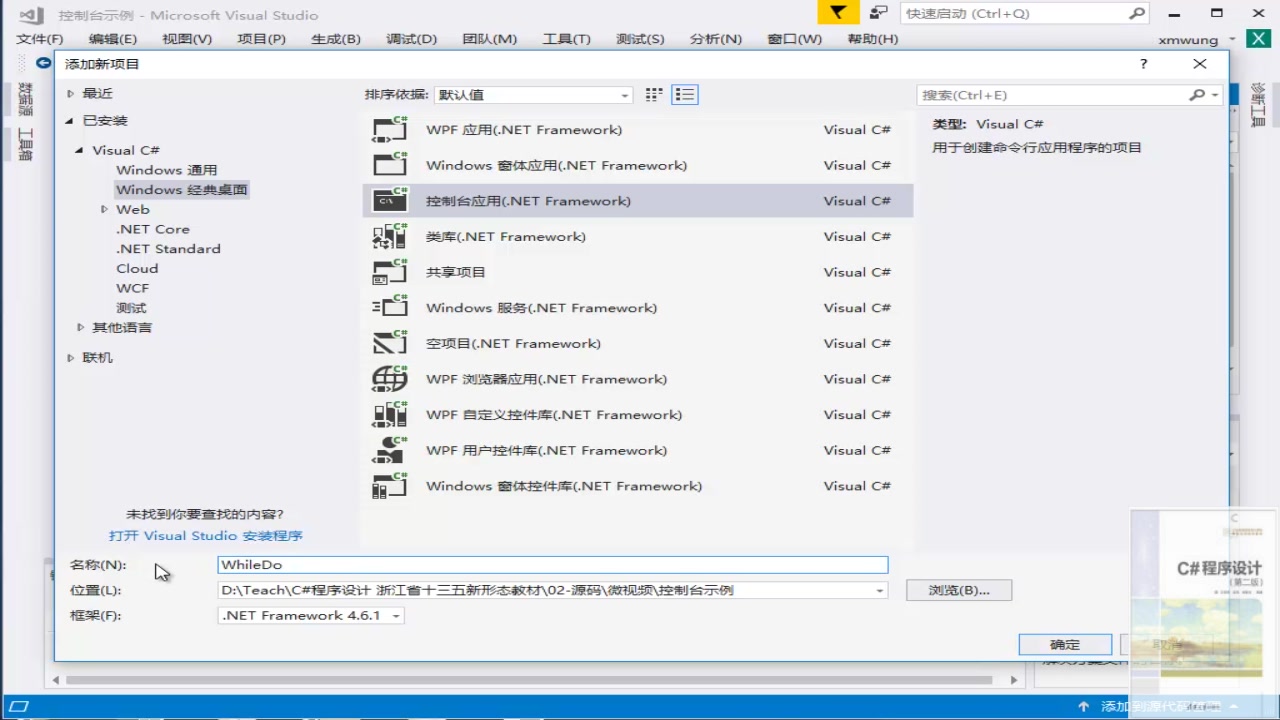This screenshot has width=1280, height=720.
Task: Select the .NET Core category
Action: (153, 229)
